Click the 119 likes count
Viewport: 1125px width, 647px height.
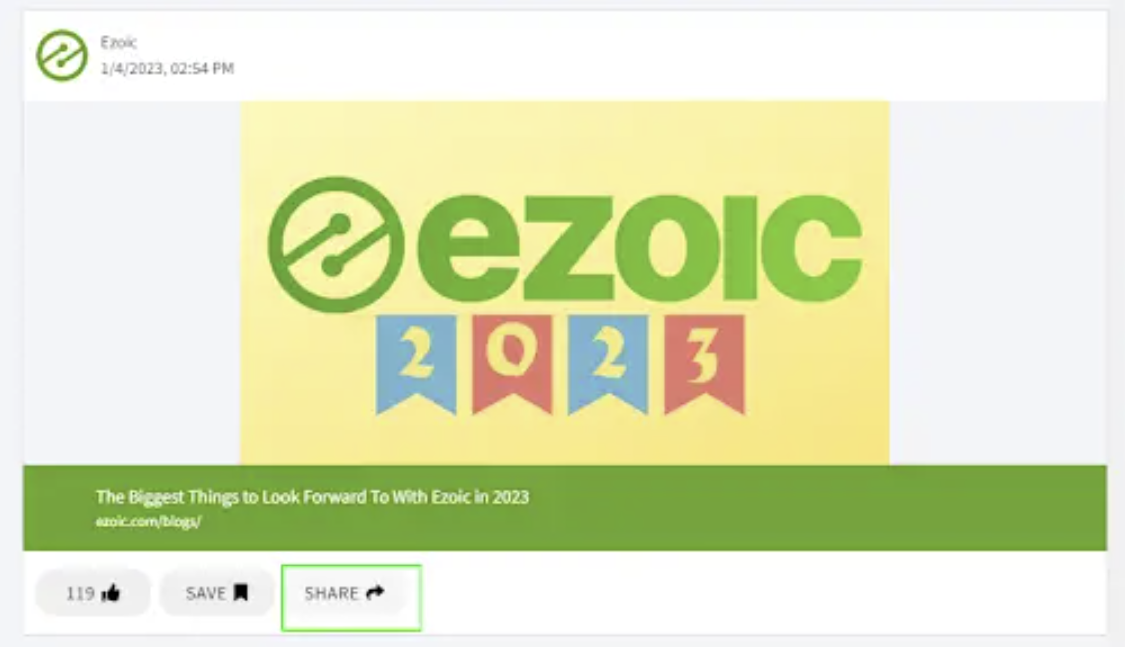(80, 593)
